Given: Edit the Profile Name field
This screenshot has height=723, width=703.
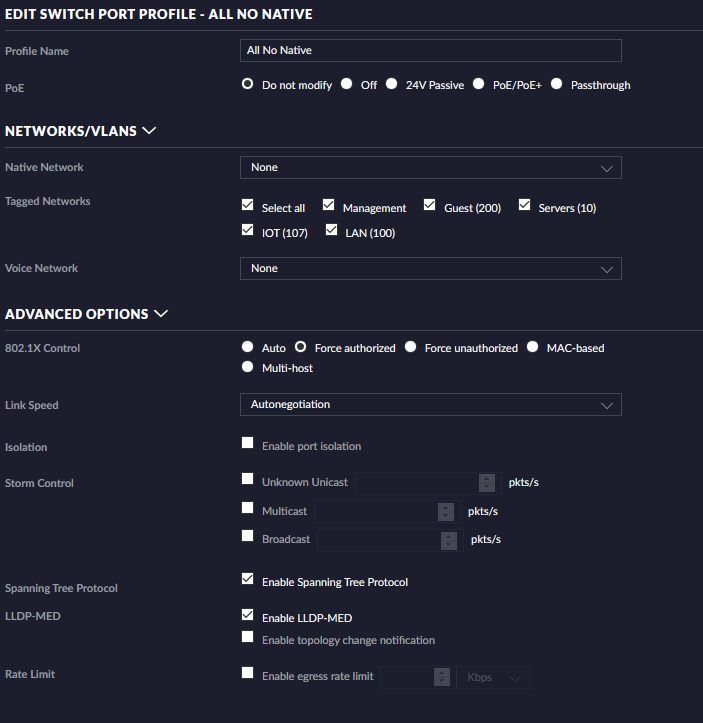Looking at the screenshot, I should pyautogui.click(x=431, y=50).
